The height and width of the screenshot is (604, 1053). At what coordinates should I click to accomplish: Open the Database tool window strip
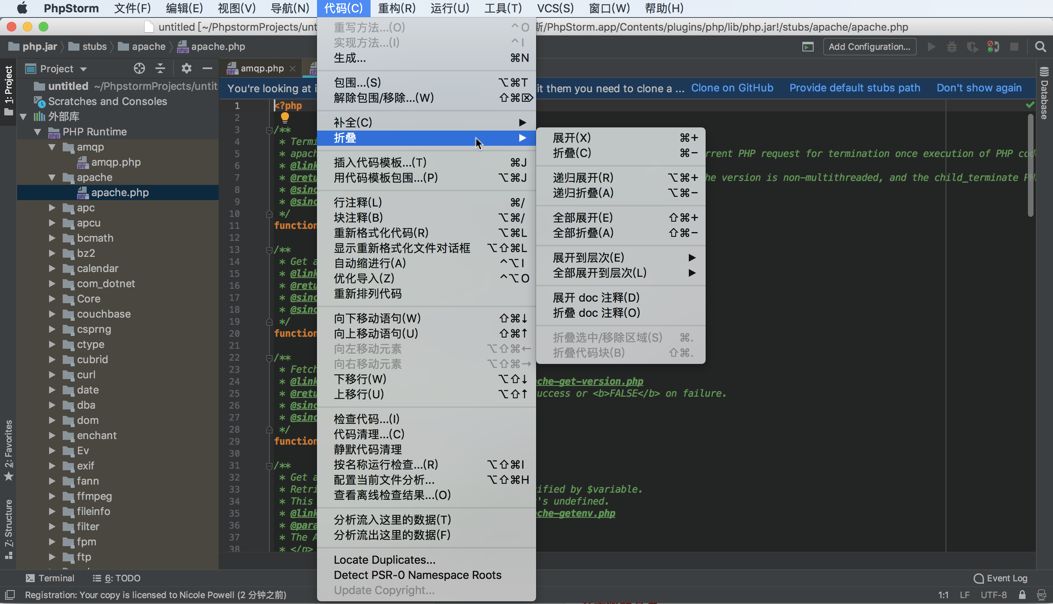(1044, 93)
